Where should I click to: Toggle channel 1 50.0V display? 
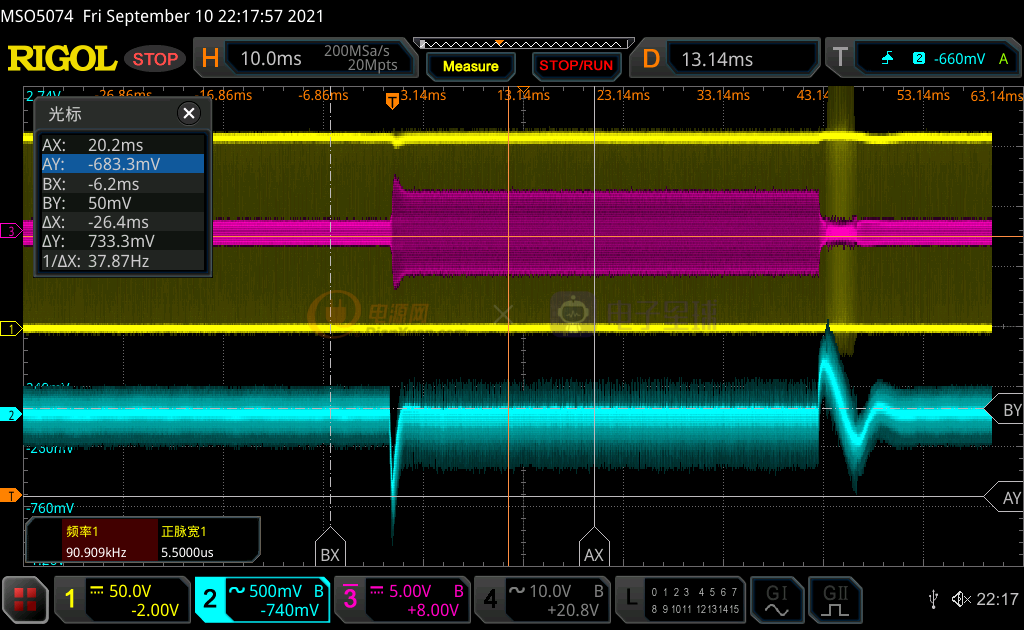point(122,600)
